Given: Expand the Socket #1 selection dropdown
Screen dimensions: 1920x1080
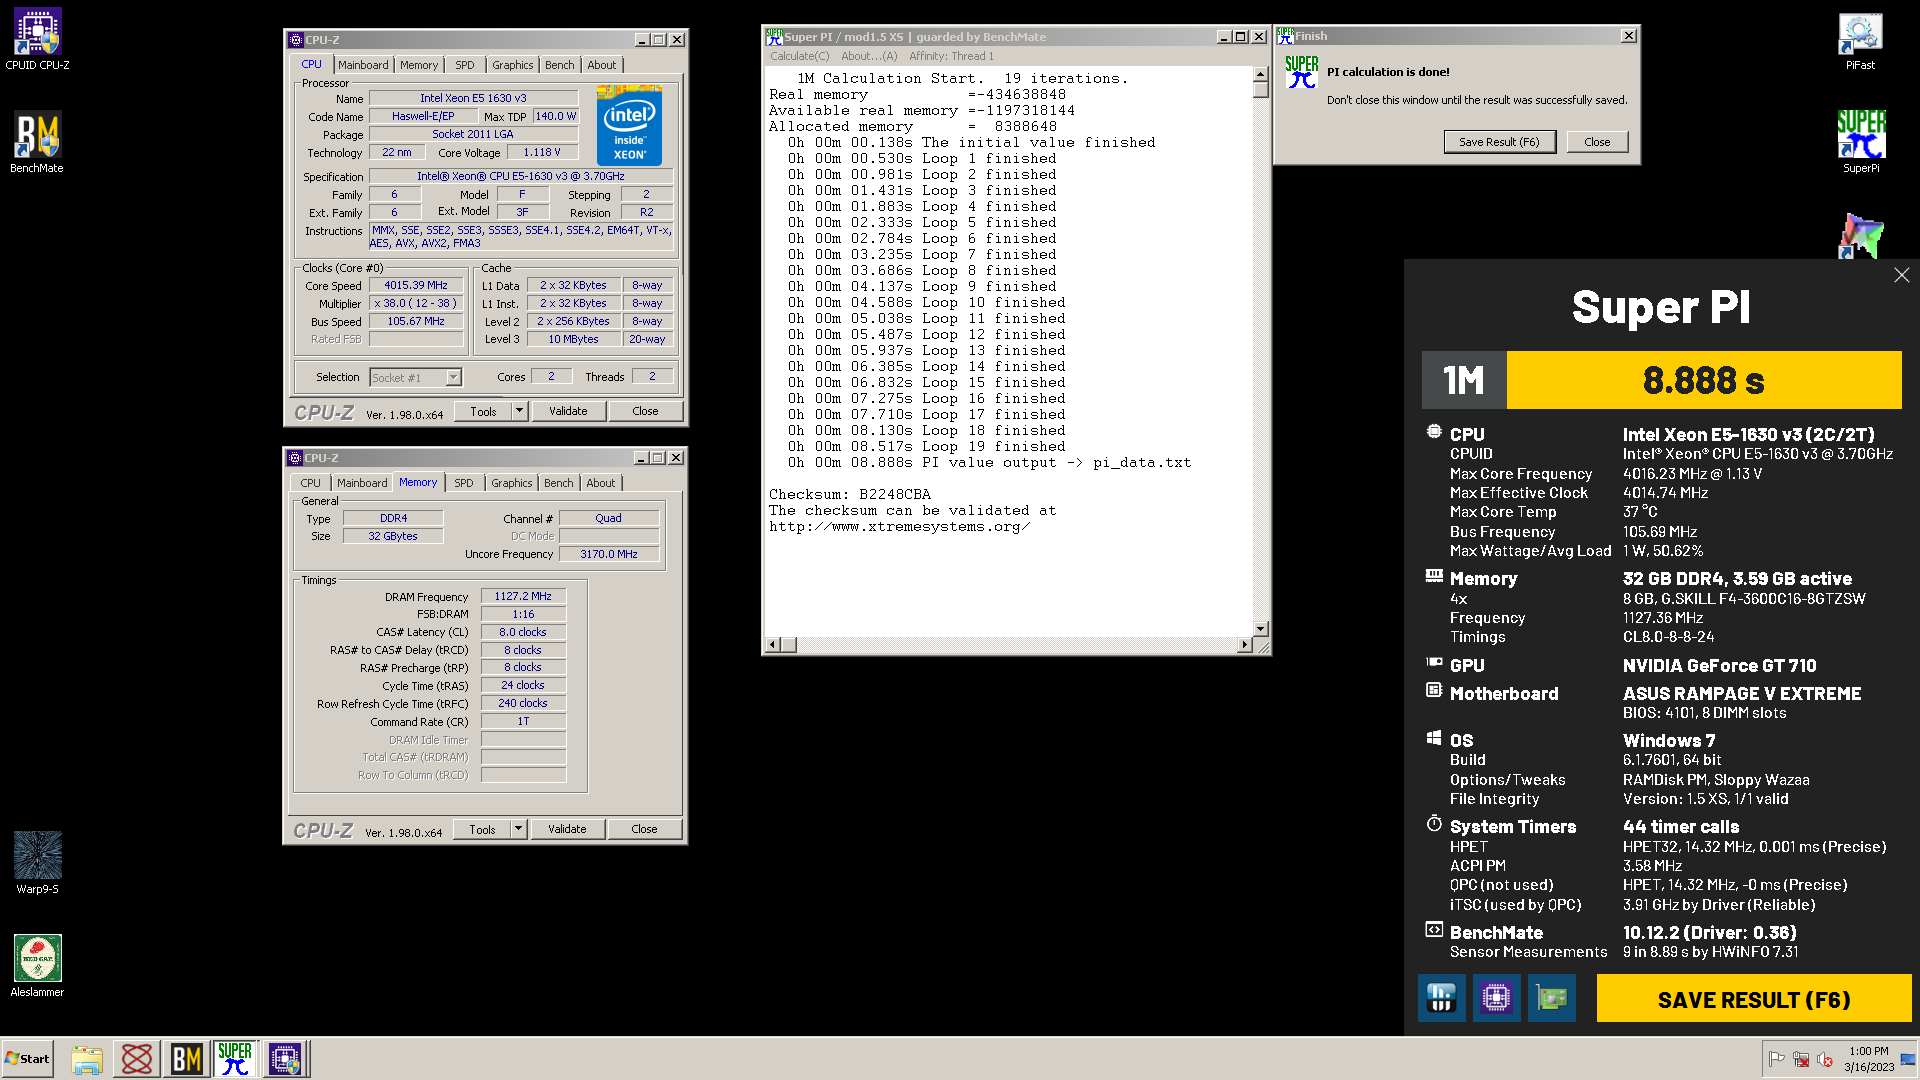Looking at the screenshot, I should (x=453, y=378).
